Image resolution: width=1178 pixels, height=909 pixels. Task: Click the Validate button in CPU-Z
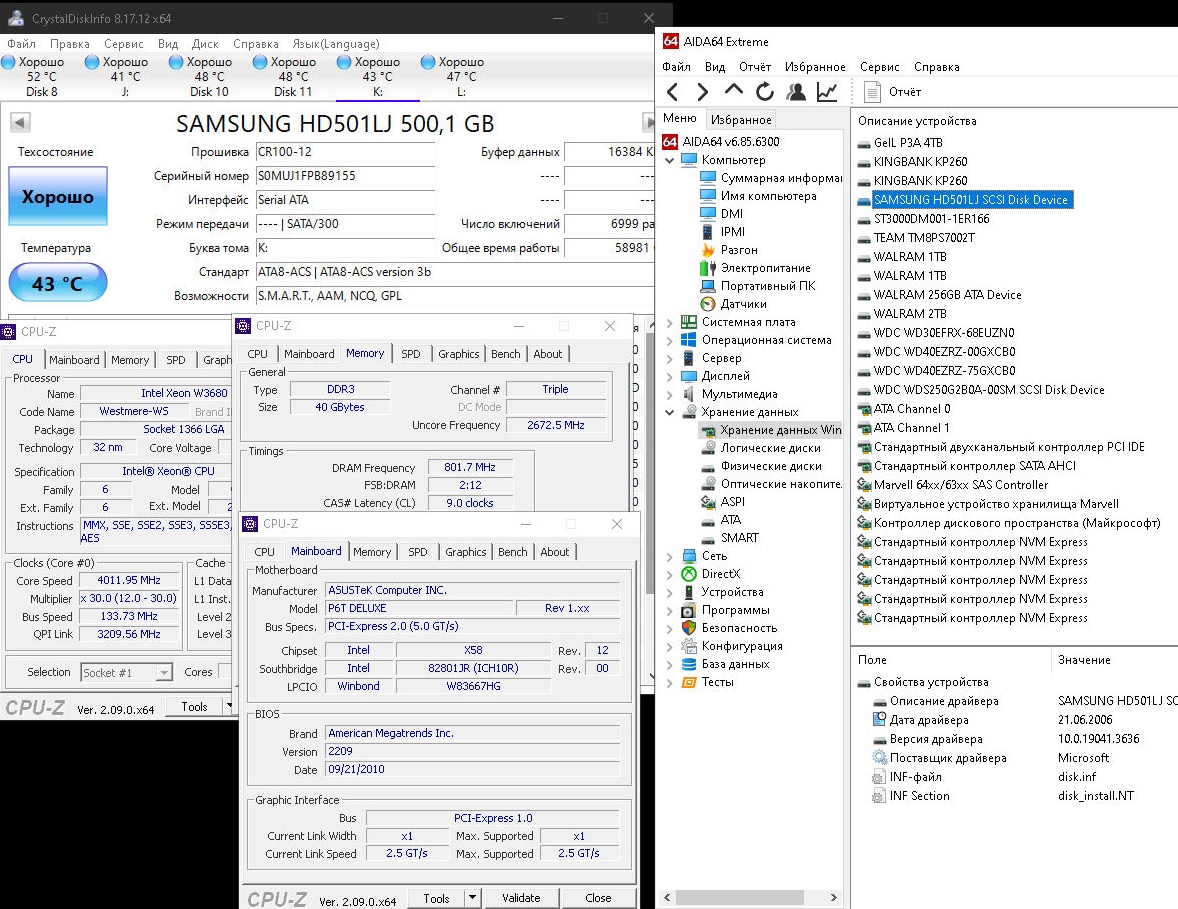click(521, 898)
